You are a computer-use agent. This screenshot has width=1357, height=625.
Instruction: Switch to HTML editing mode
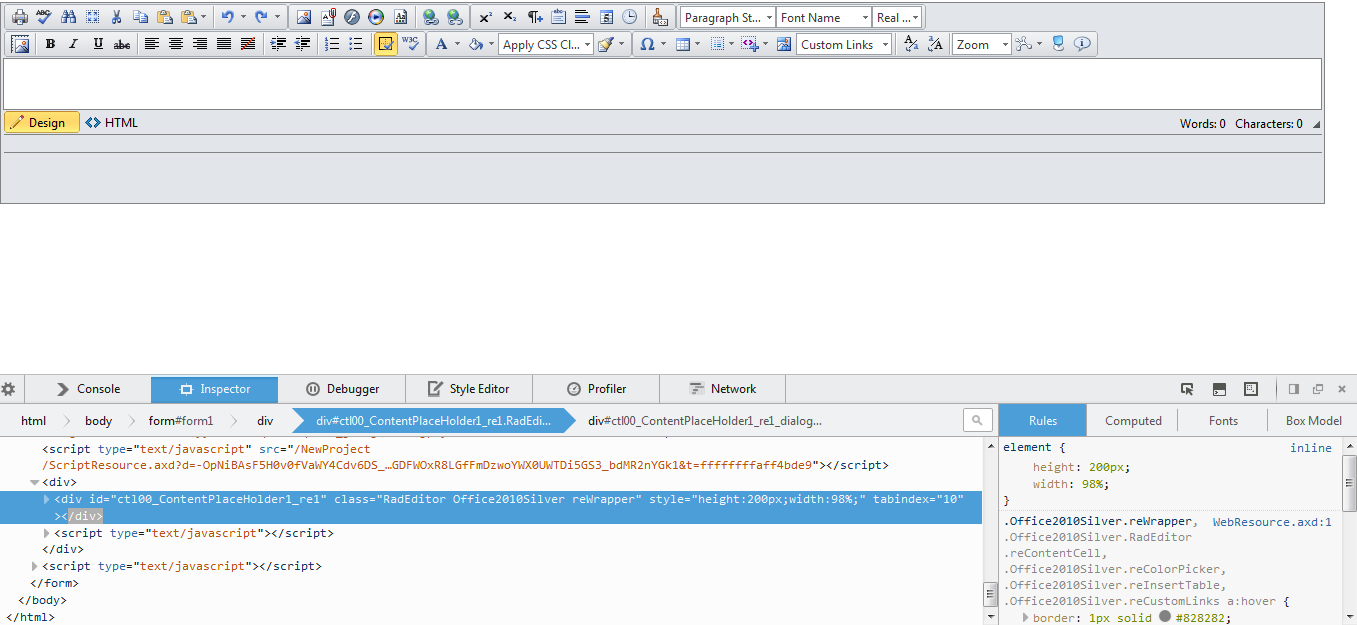coord(112,122)
